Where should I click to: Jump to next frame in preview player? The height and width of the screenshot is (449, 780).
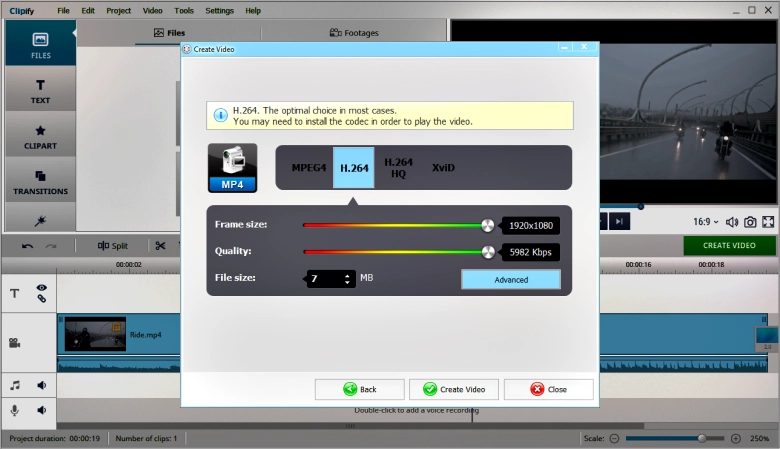point(619,221)
